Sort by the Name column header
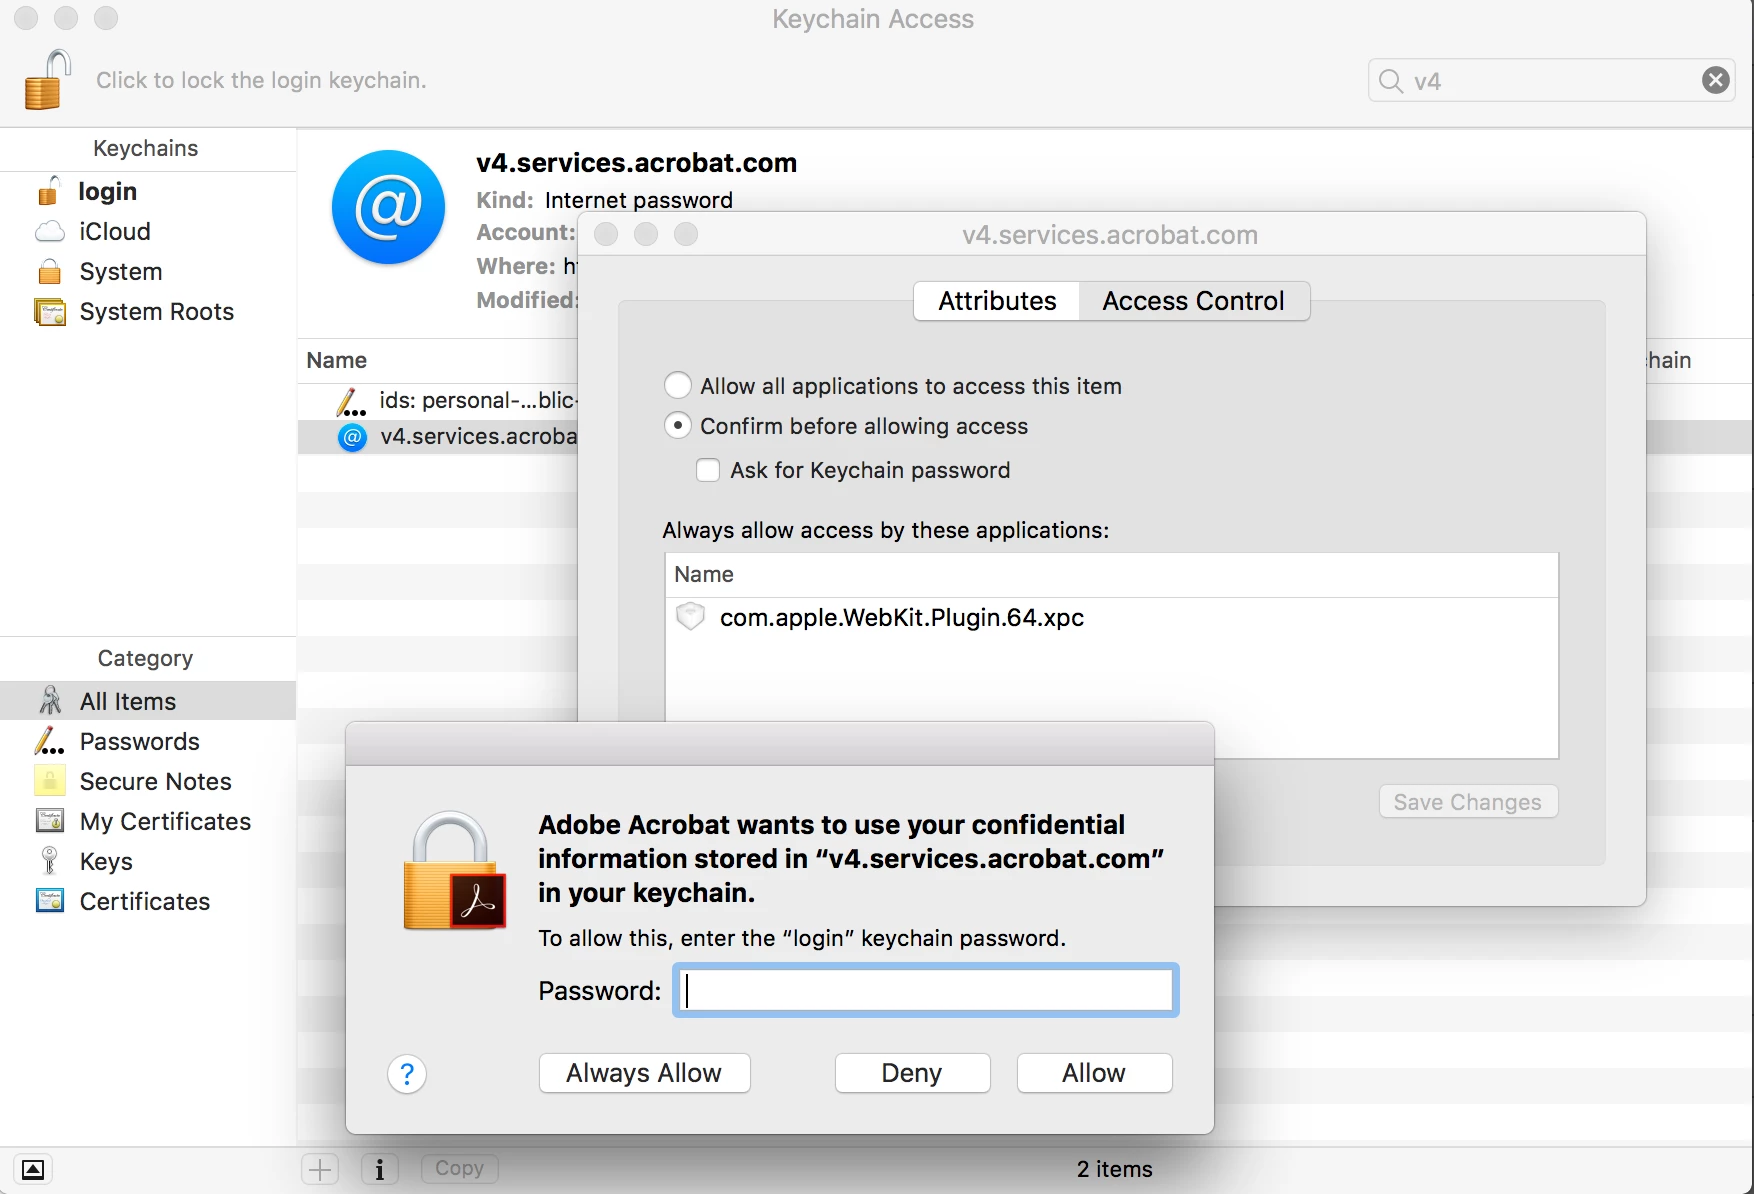1754x1194 pixels. click(x=337, y=360)
